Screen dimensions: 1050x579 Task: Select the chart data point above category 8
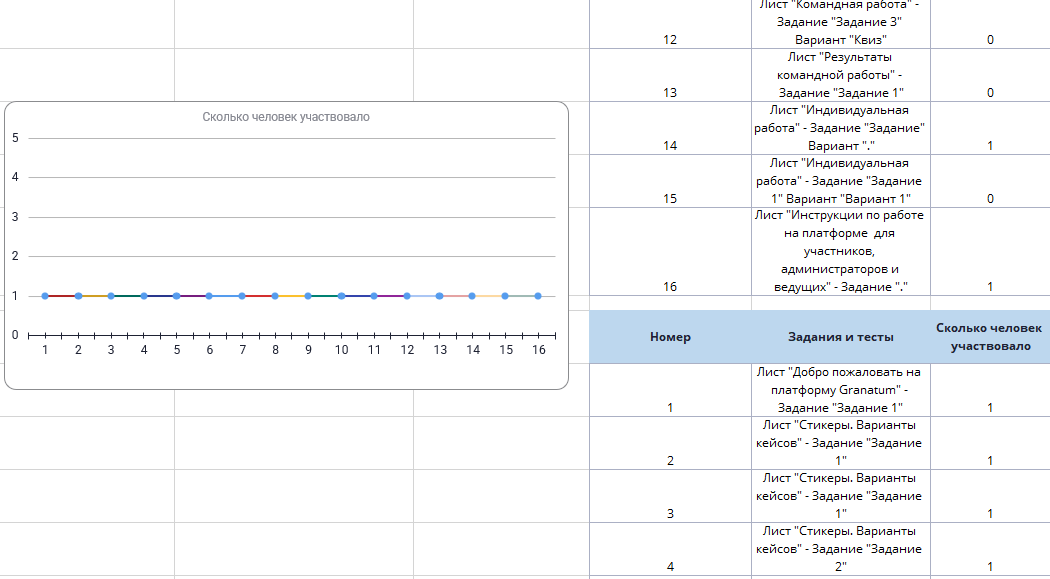click(275, 296)
